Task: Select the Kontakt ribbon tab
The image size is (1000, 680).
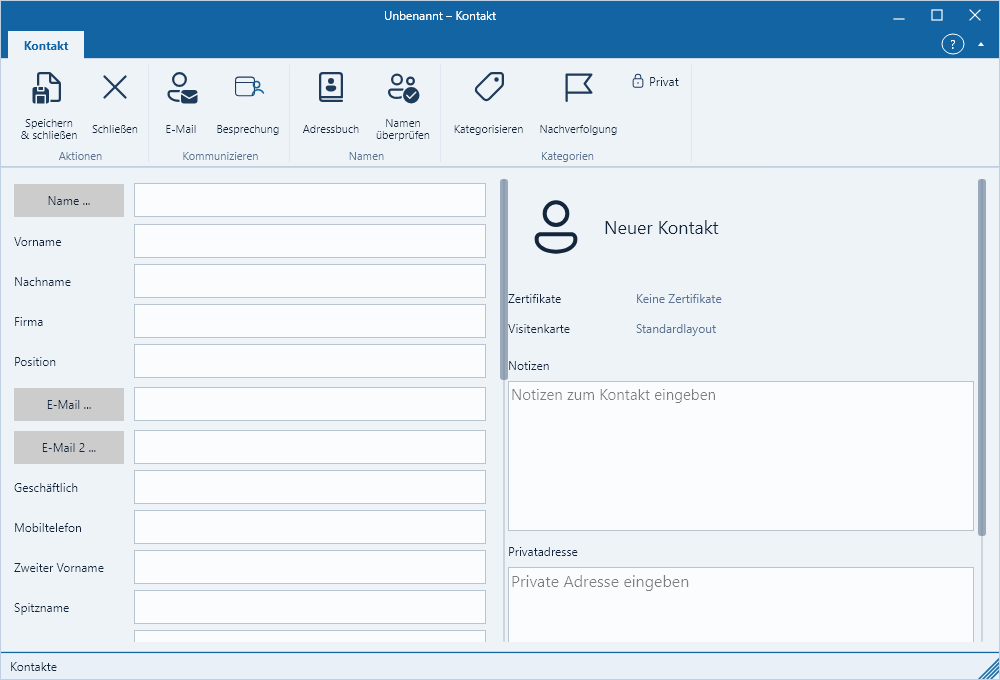Action: pos(46,45)
